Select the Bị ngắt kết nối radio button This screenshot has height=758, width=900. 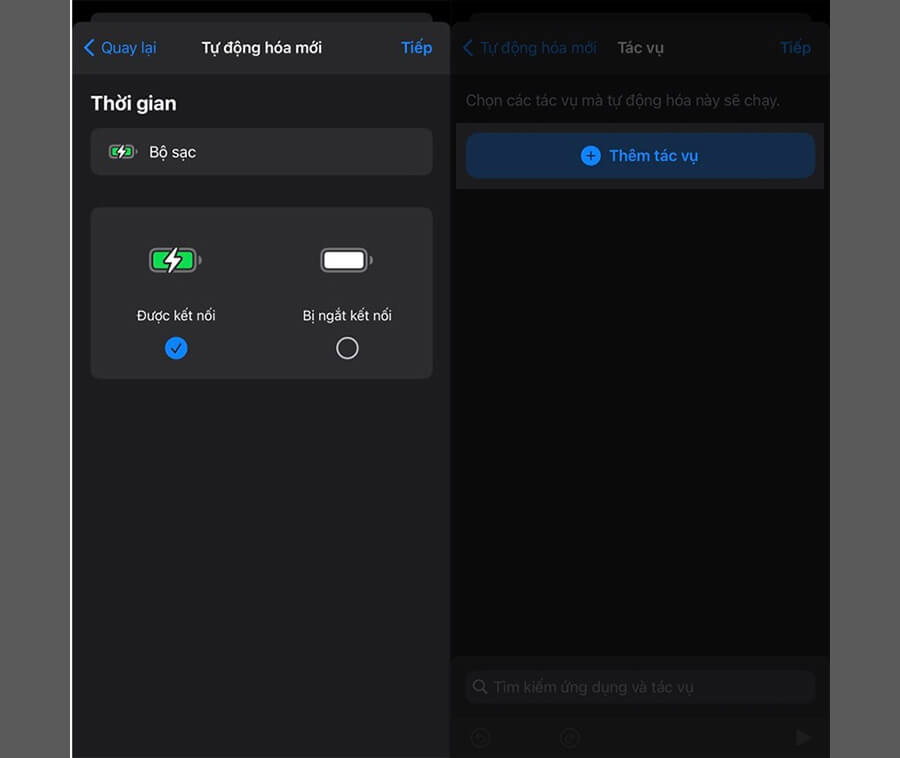pos(347,348)
